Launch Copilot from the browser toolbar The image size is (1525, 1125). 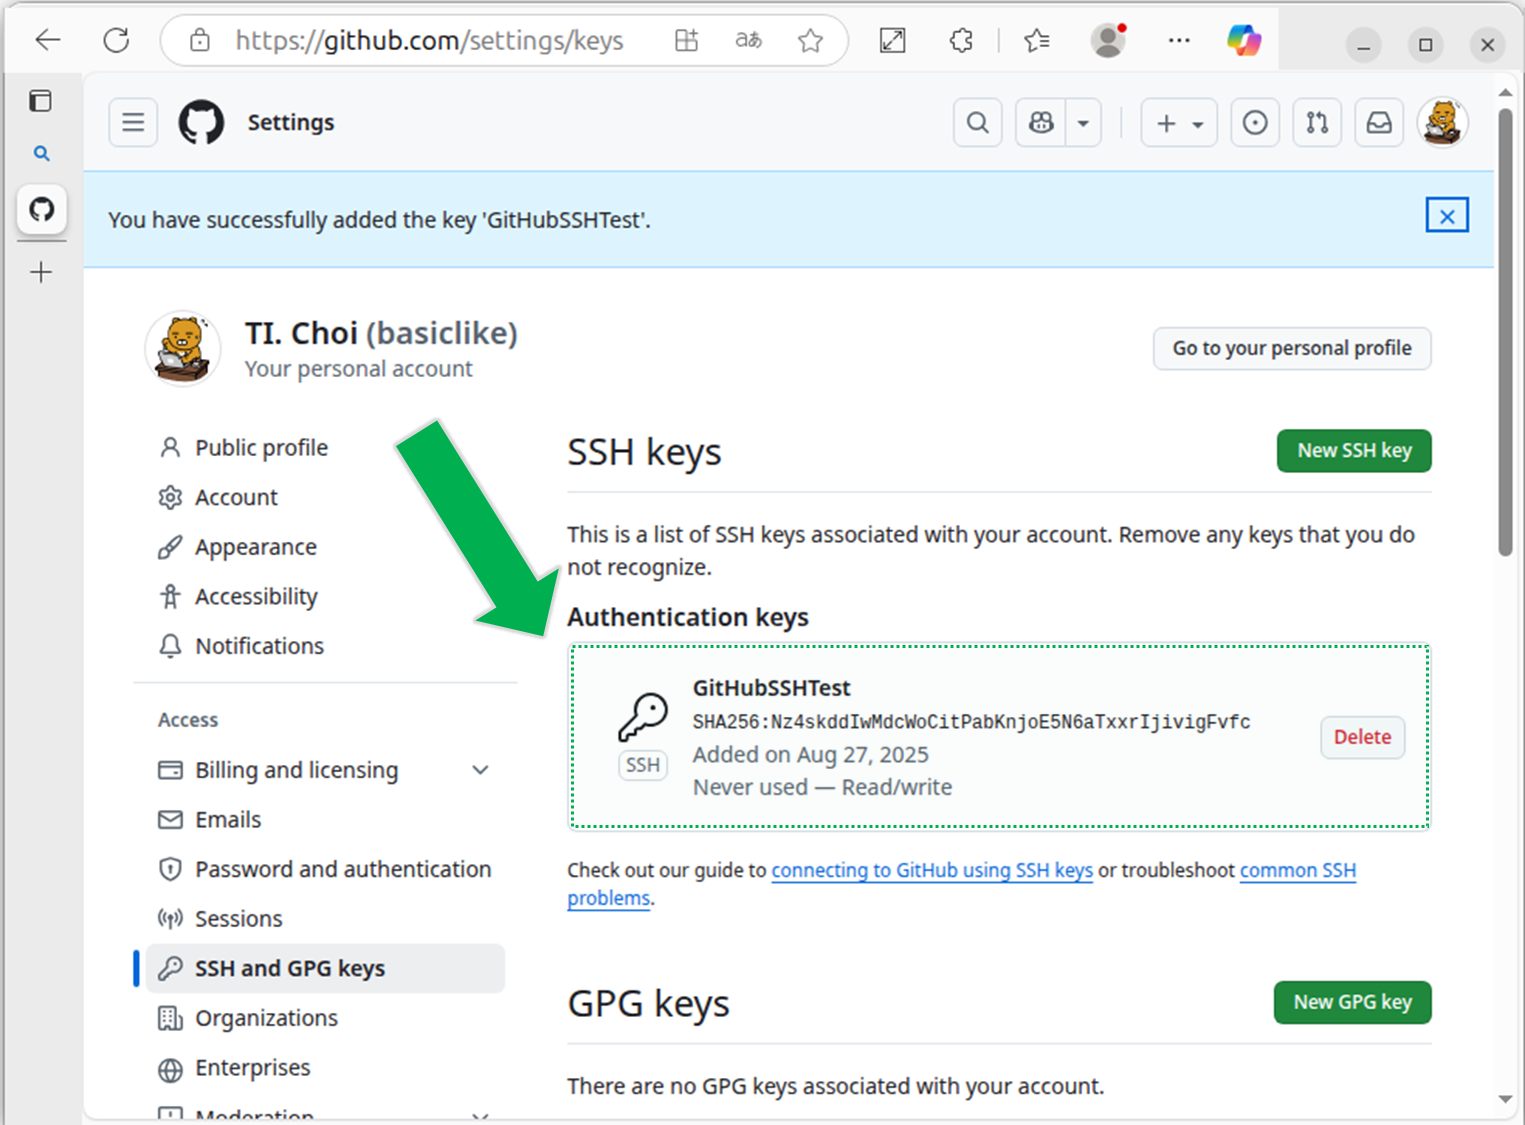(x=1244, y=40)
